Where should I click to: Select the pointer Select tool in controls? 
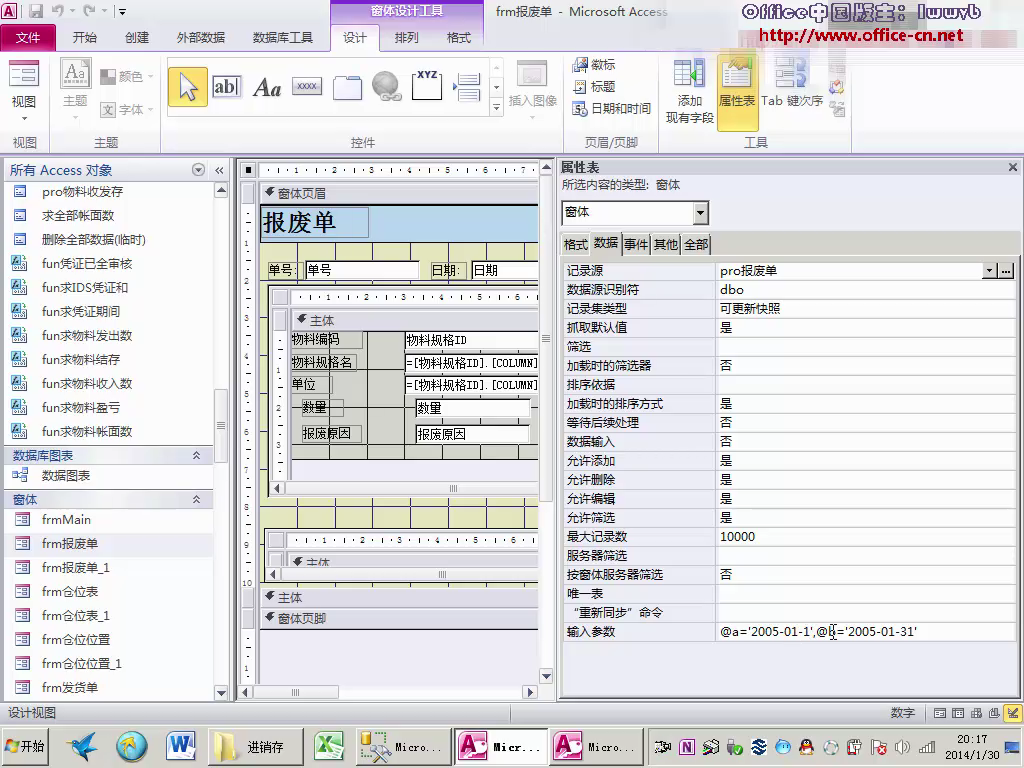(x=188, y=87)
